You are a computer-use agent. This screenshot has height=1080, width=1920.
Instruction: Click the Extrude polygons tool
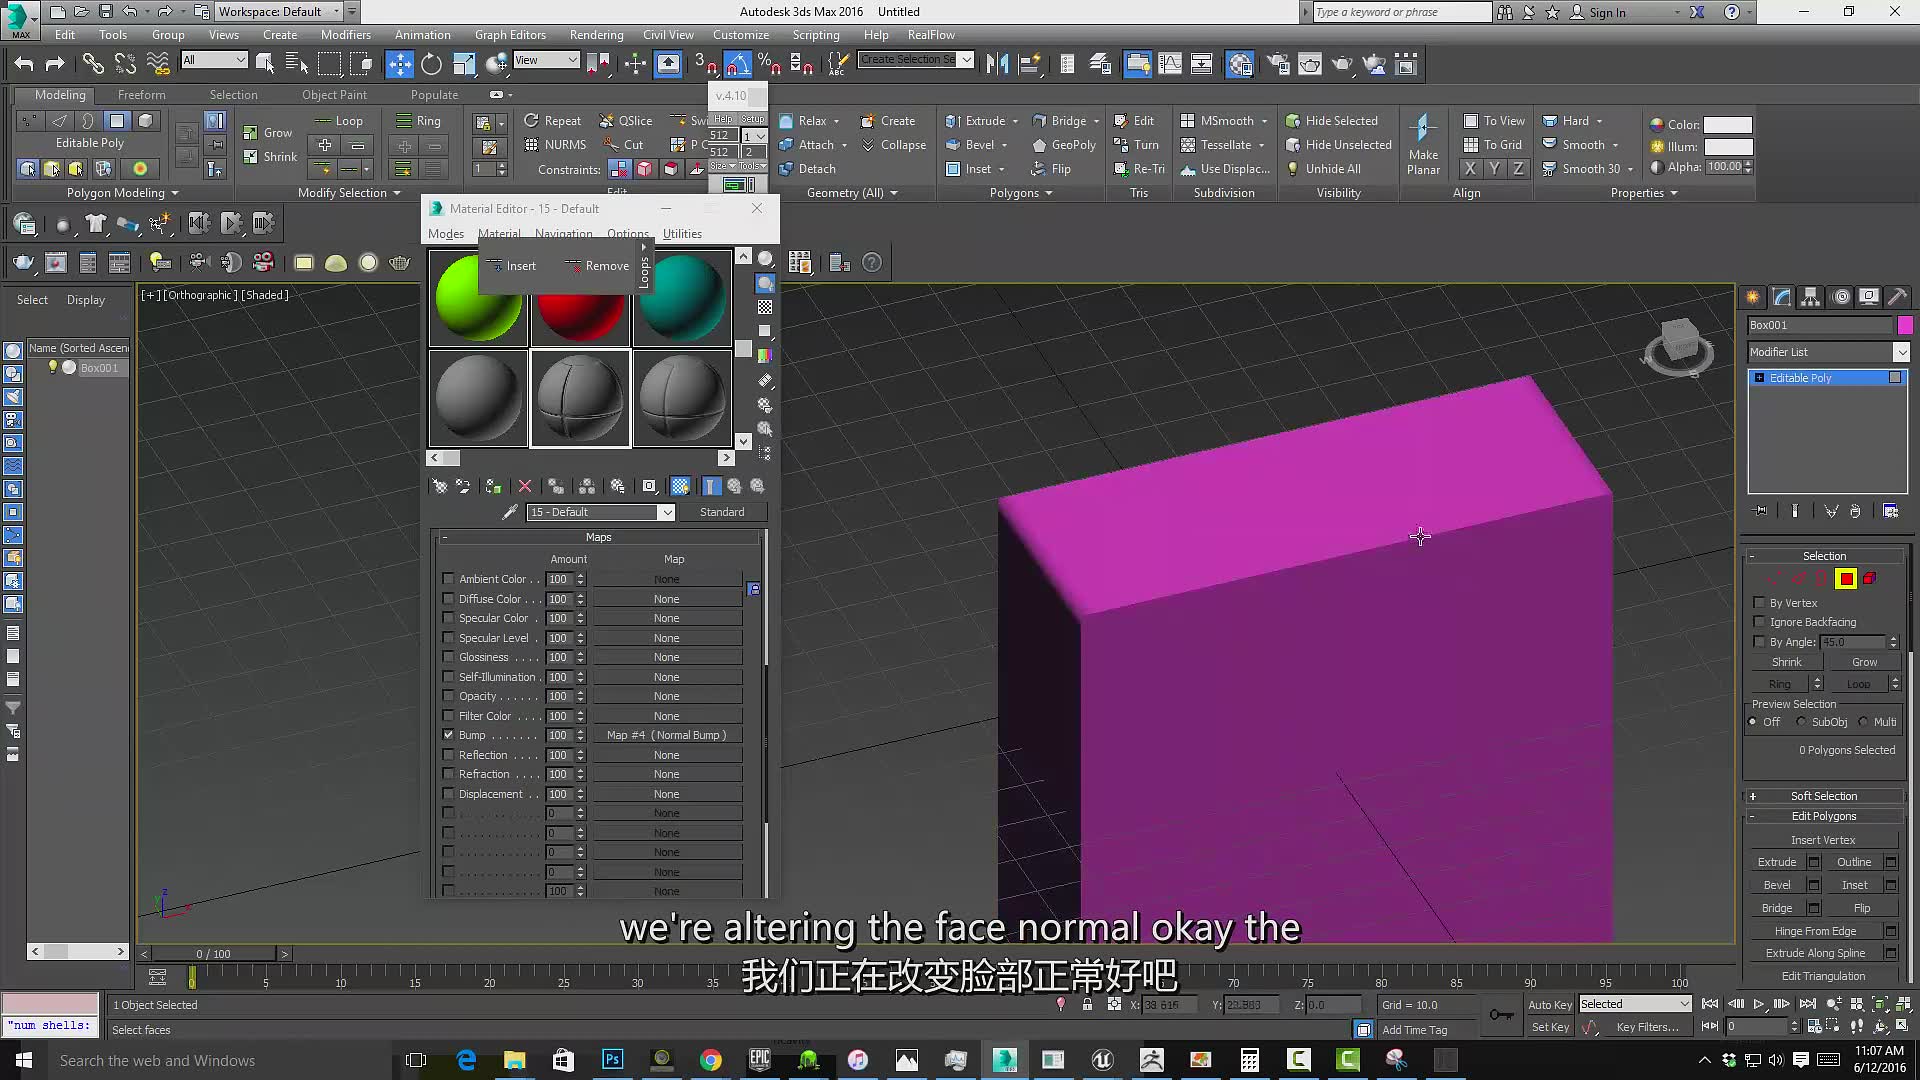[976, 120]
